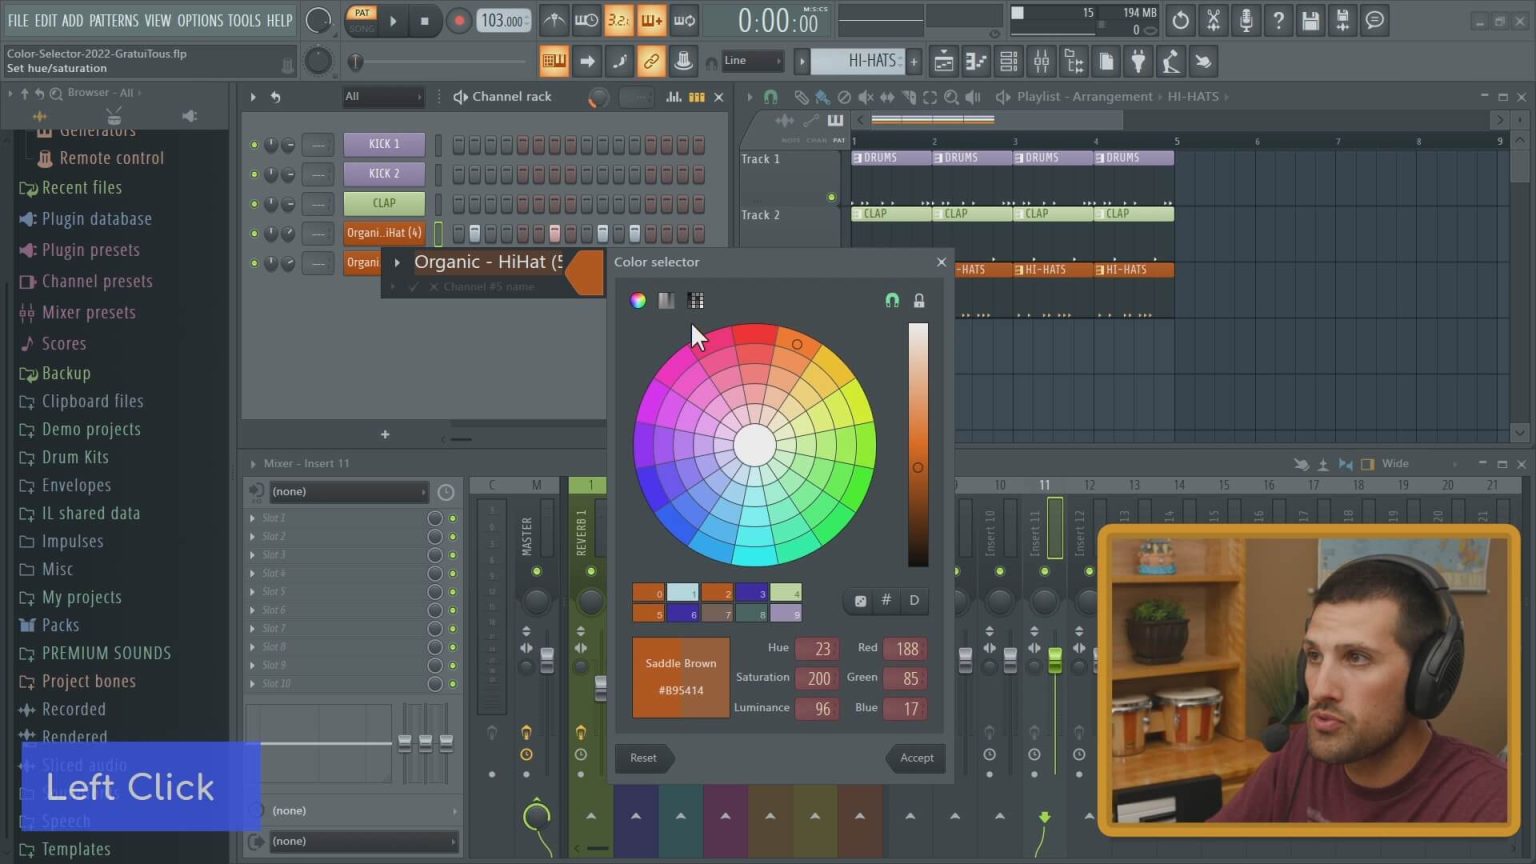The image size is (1536, 864).
Task: Open the Line snap dropdown
Action: [752, 61]
